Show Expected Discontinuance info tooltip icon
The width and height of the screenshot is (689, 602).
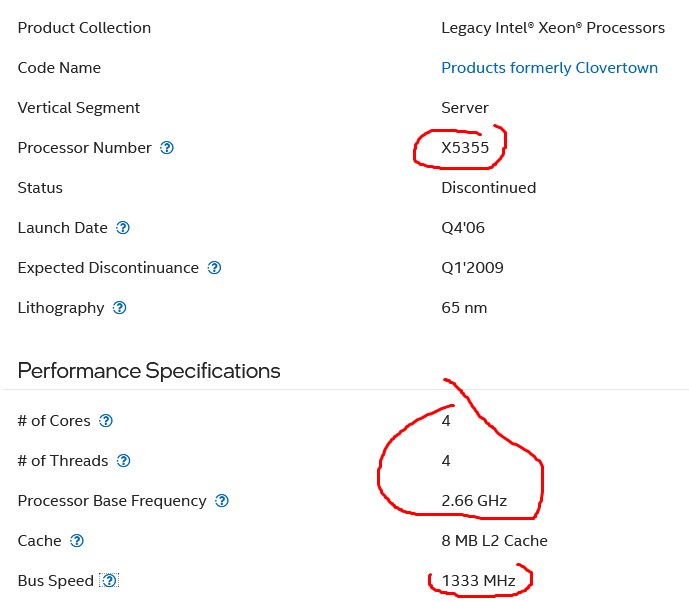point(214,268)
